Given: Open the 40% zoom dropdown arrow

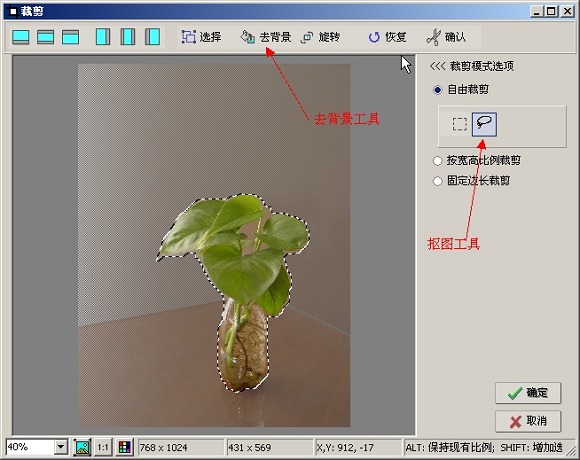Looking at the screenshot, I should (61, 447).
